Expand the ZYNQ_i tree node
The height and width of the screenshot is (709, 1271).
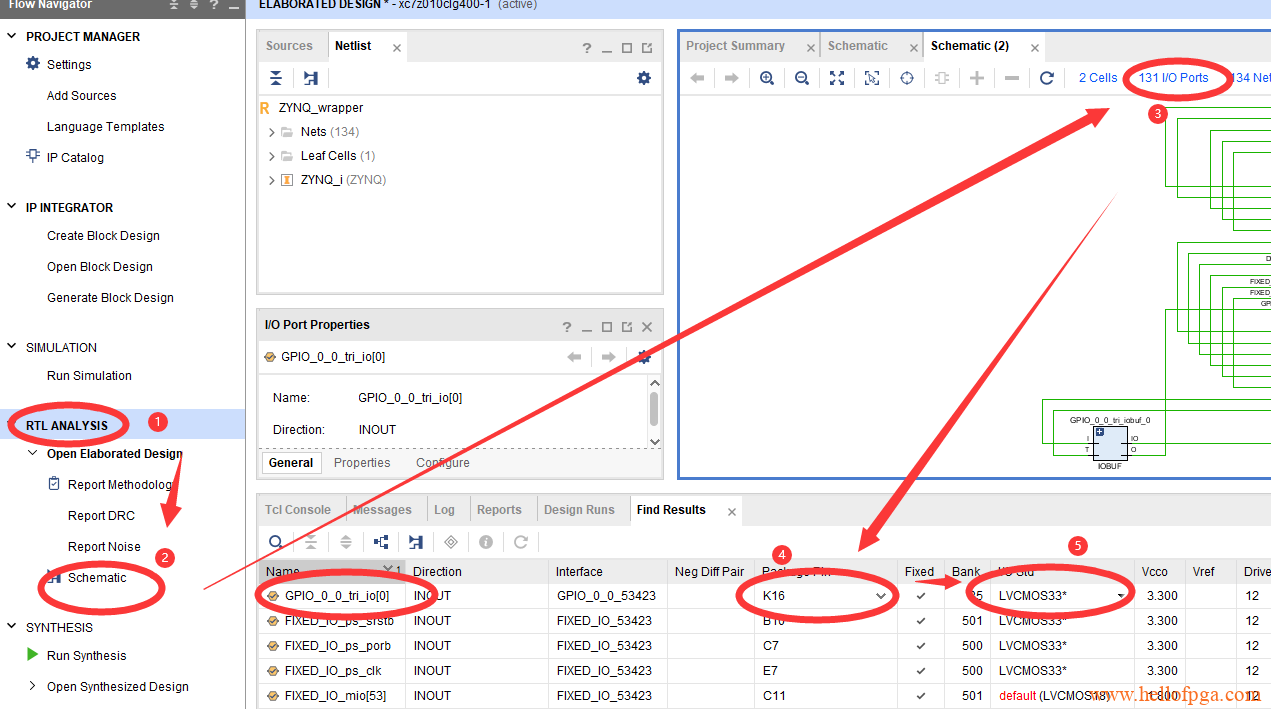[x=272, y=180]
